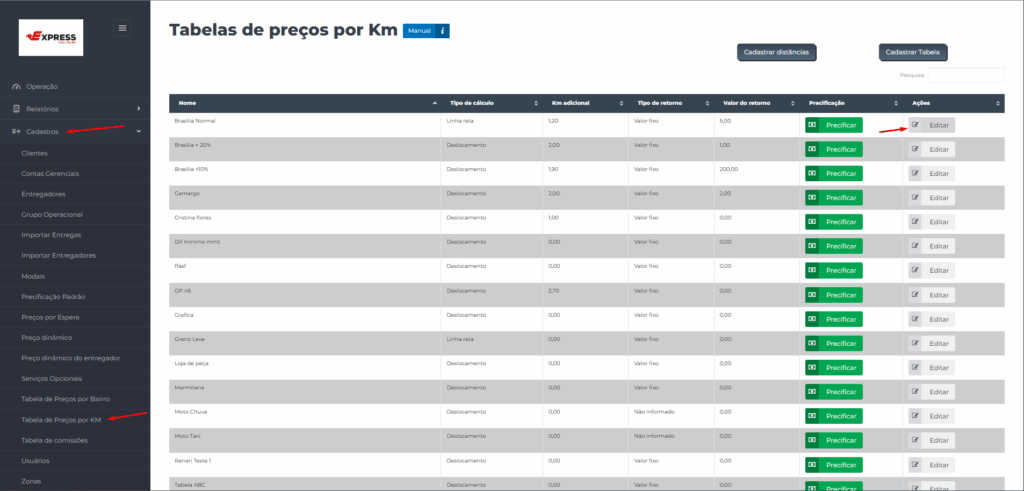The width and height of the screenshot is (1024, 491).
Task: Click the Operação gauge icon in sidebar
Action: pyautogui.click(x=16, y=87)
